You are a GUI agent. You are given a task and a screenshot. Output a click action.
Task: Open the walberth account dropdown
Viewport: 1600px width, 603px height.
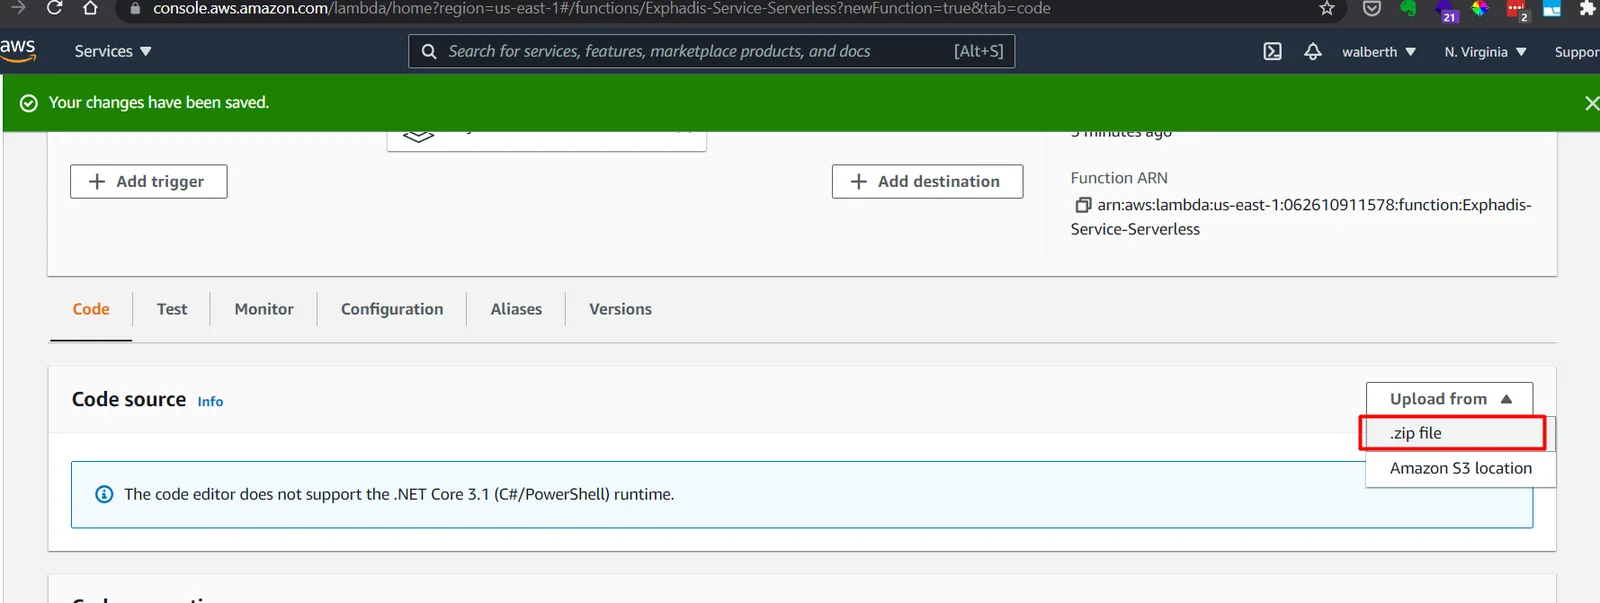pos(1379,52)
